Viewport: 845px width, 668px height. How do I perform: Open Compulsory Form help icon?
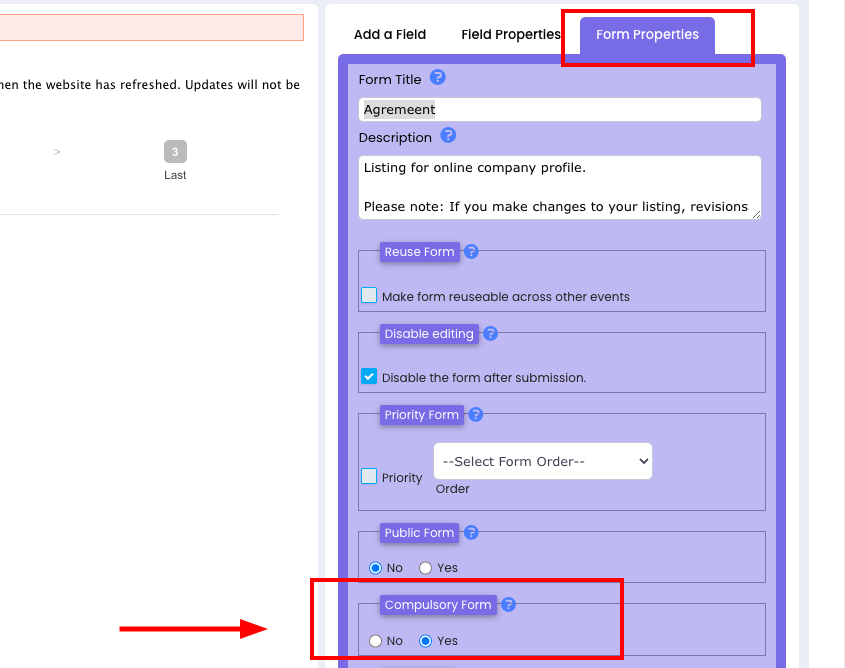(508, 604)
